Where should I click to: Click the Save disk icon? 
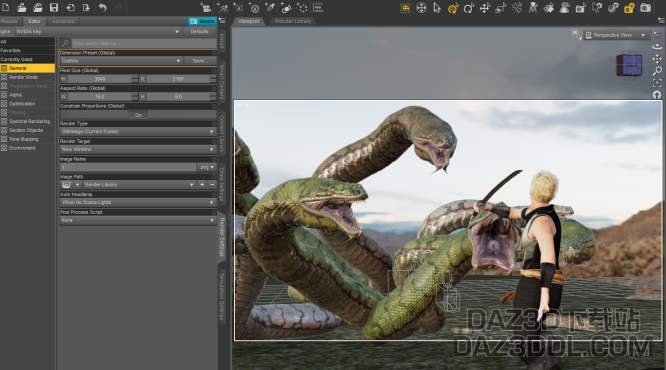[54, 7]
